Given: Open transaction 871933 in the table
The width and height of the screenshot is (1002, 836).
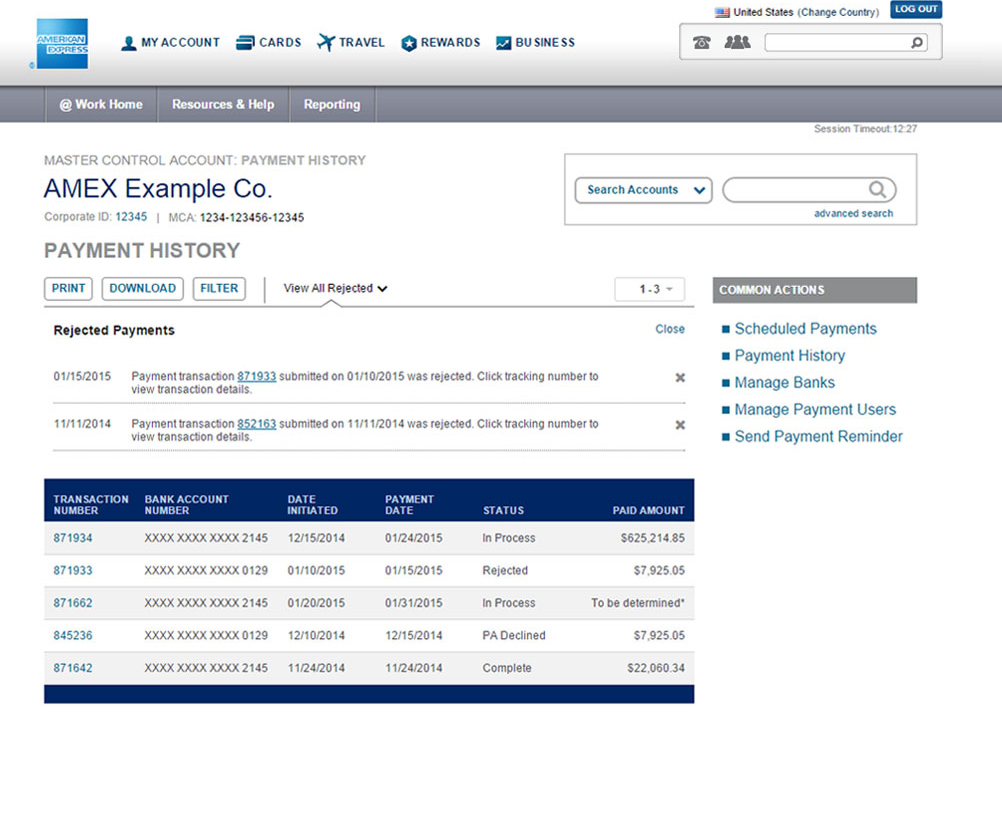Looking at the screenshot, I should tap(73, 571).
